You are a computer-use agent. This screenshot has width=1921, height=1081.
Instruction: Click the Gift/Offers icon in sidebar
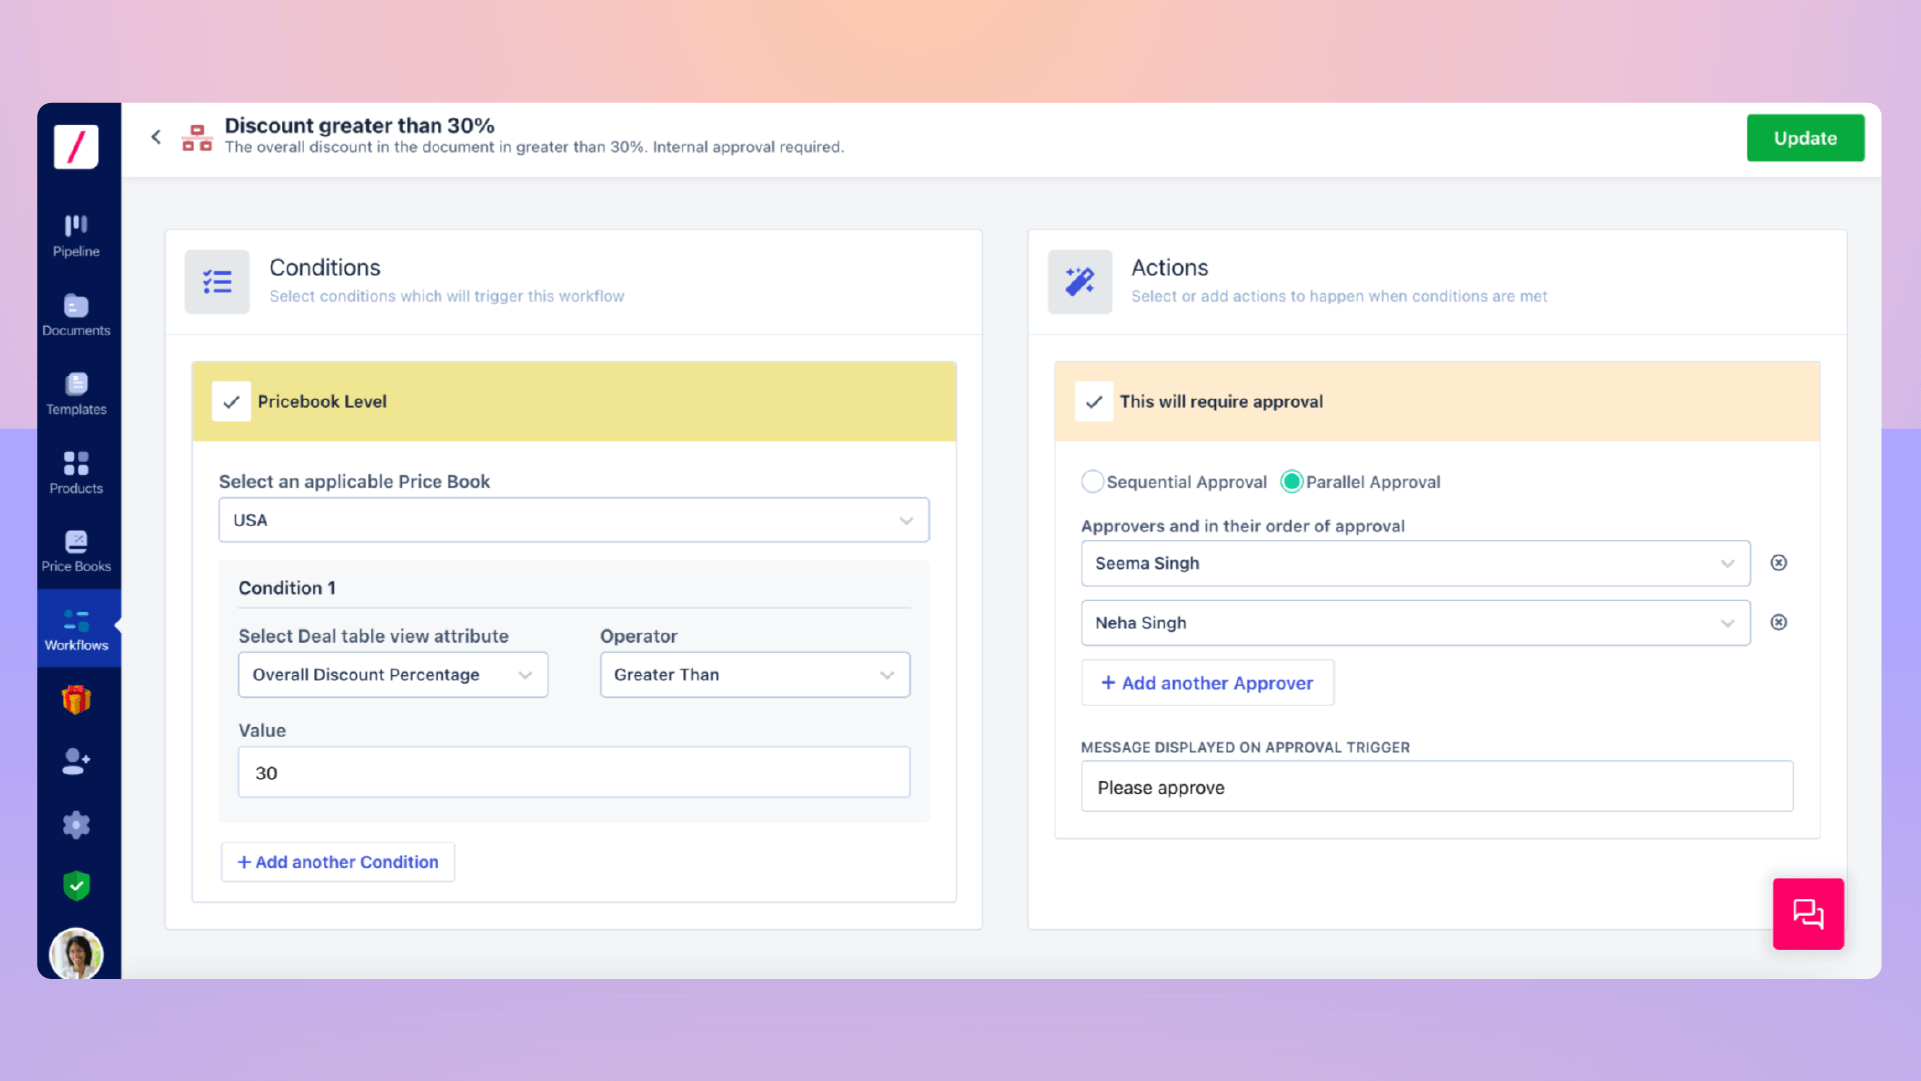[x=75, y=700]
